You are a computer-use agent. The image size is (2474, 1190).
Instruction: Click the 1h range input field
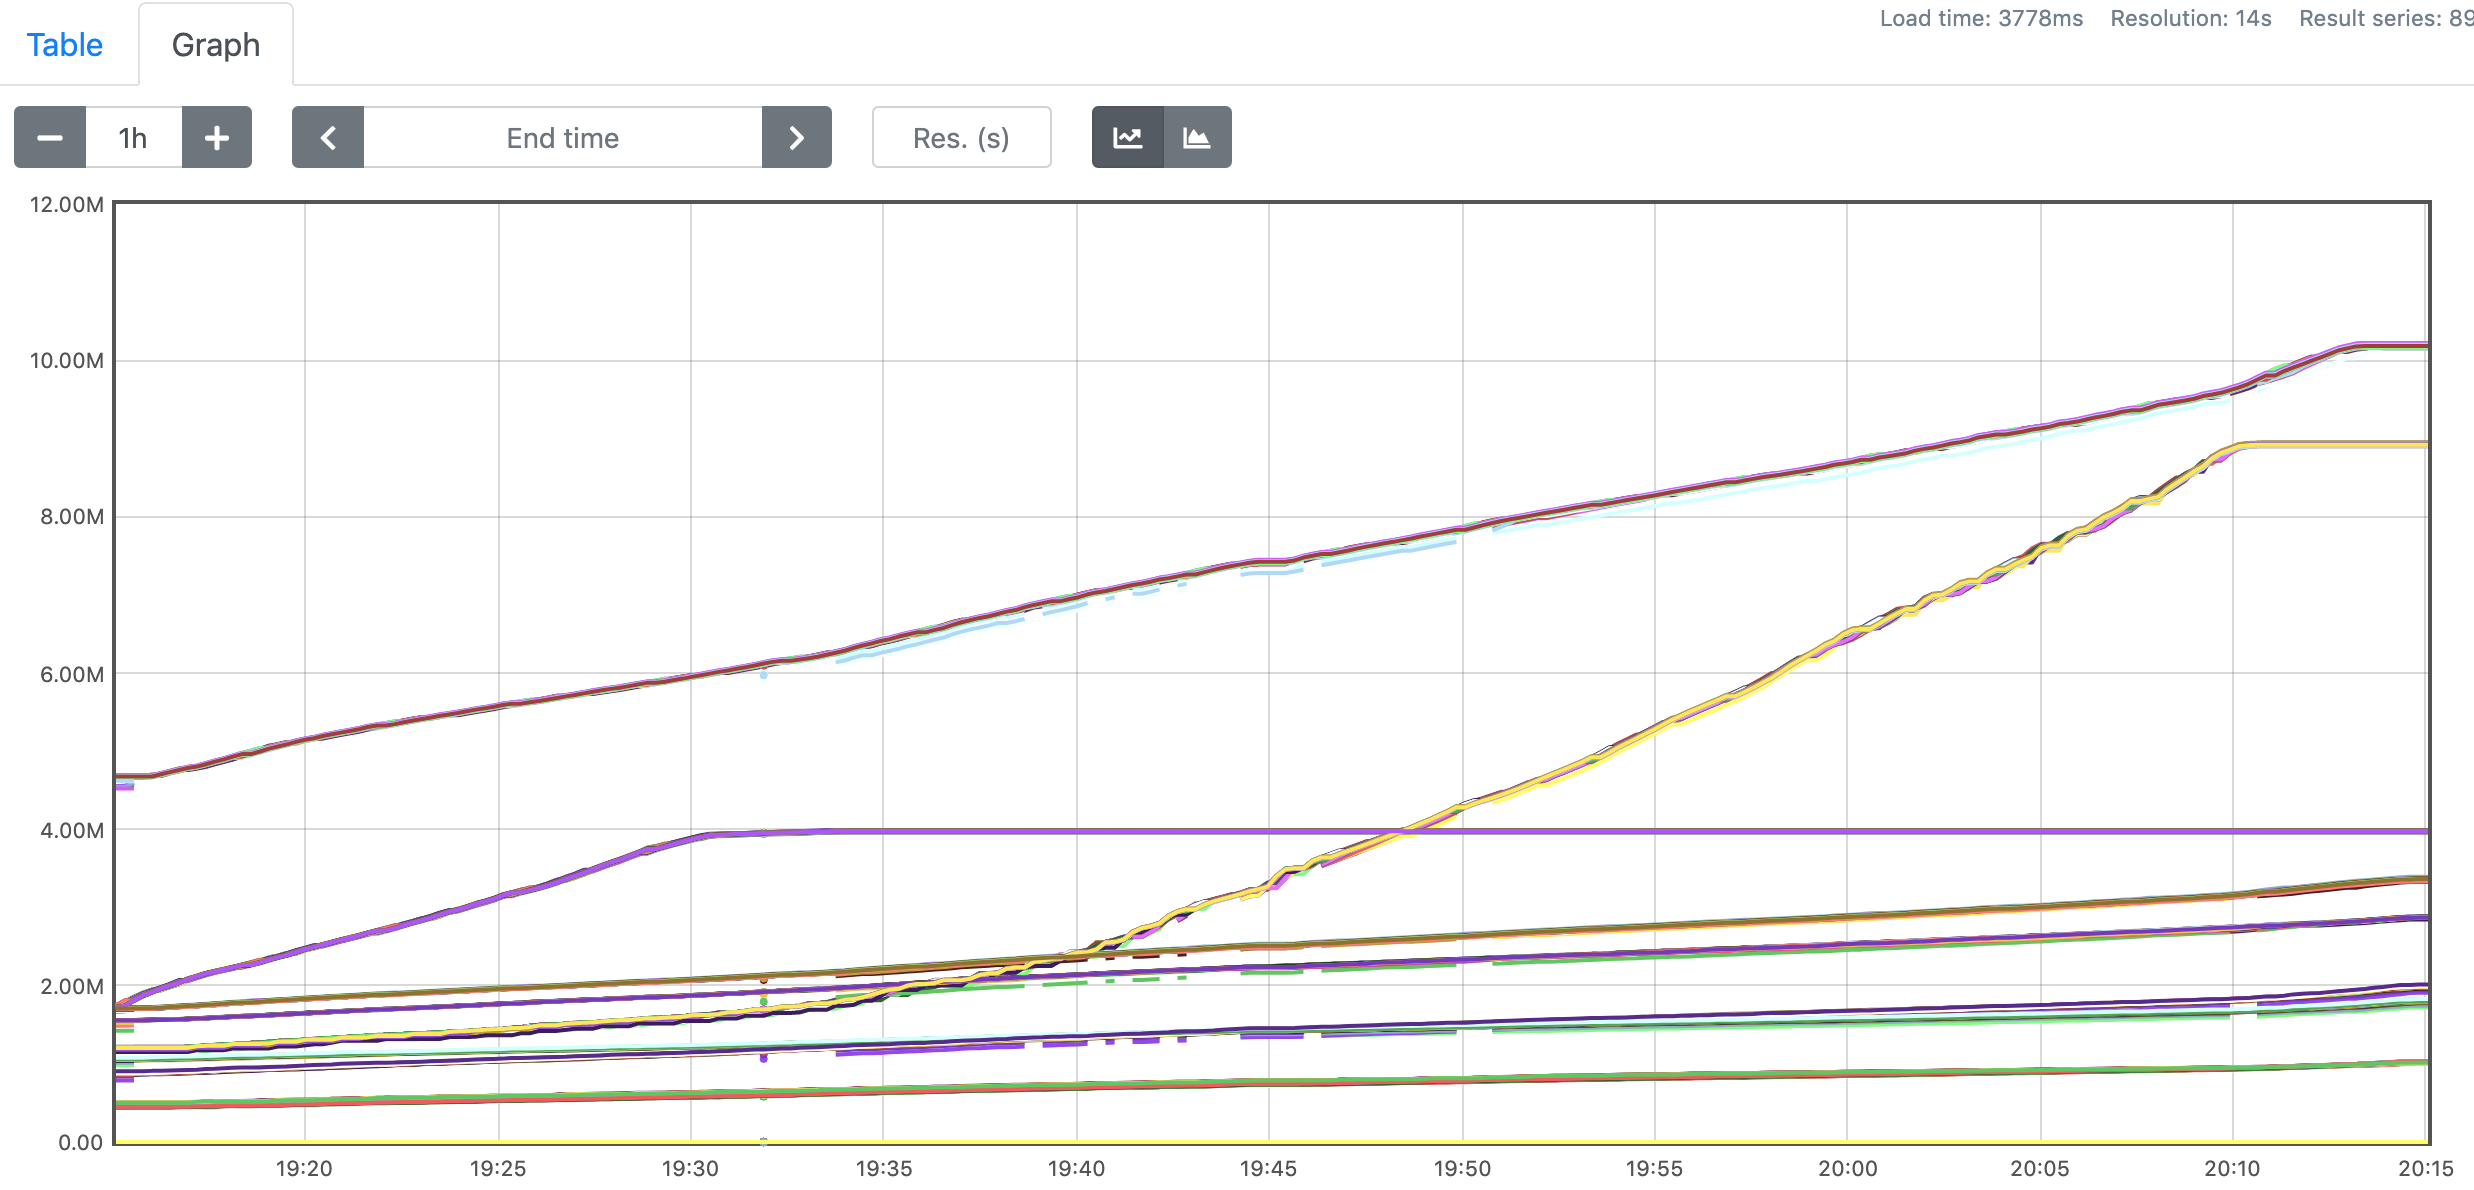pyautogui.click(x=133, y=138)
